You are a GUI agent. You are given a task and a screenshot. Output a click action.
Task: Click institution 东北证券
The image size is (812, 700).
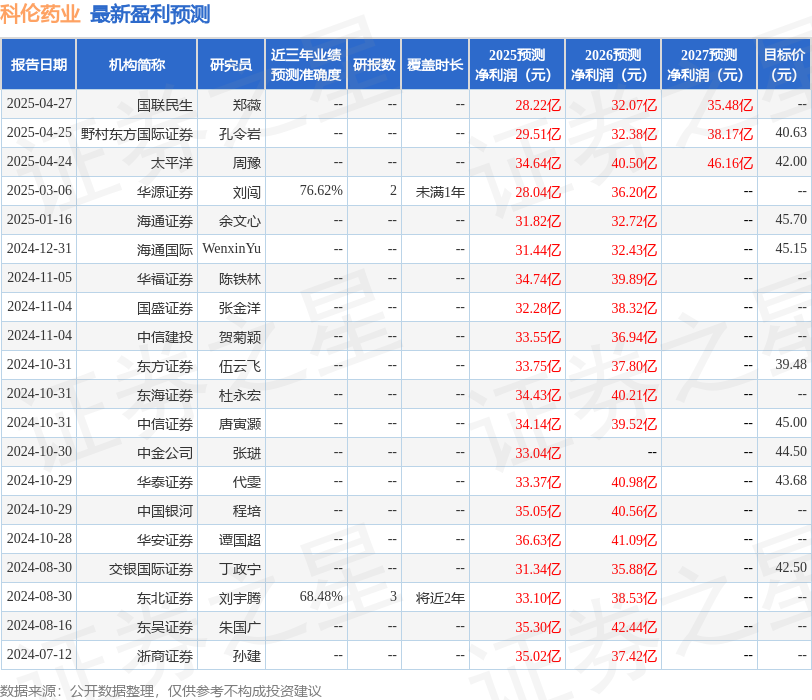[165, 598]
